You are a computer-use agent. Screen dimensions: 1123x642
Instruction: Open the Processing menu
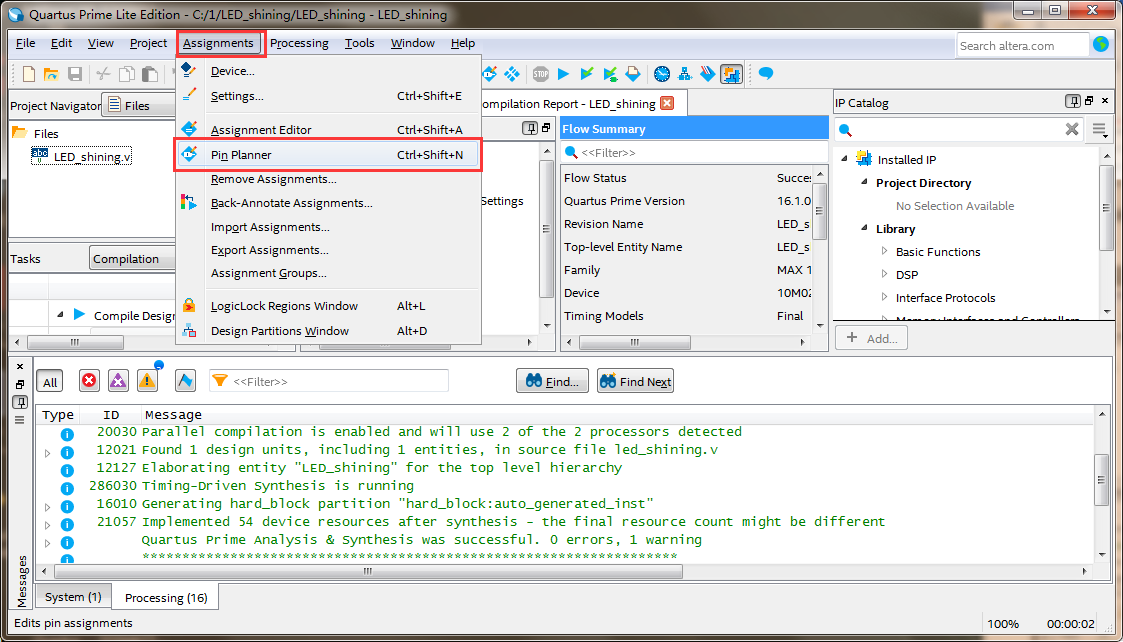click(299, 43)
